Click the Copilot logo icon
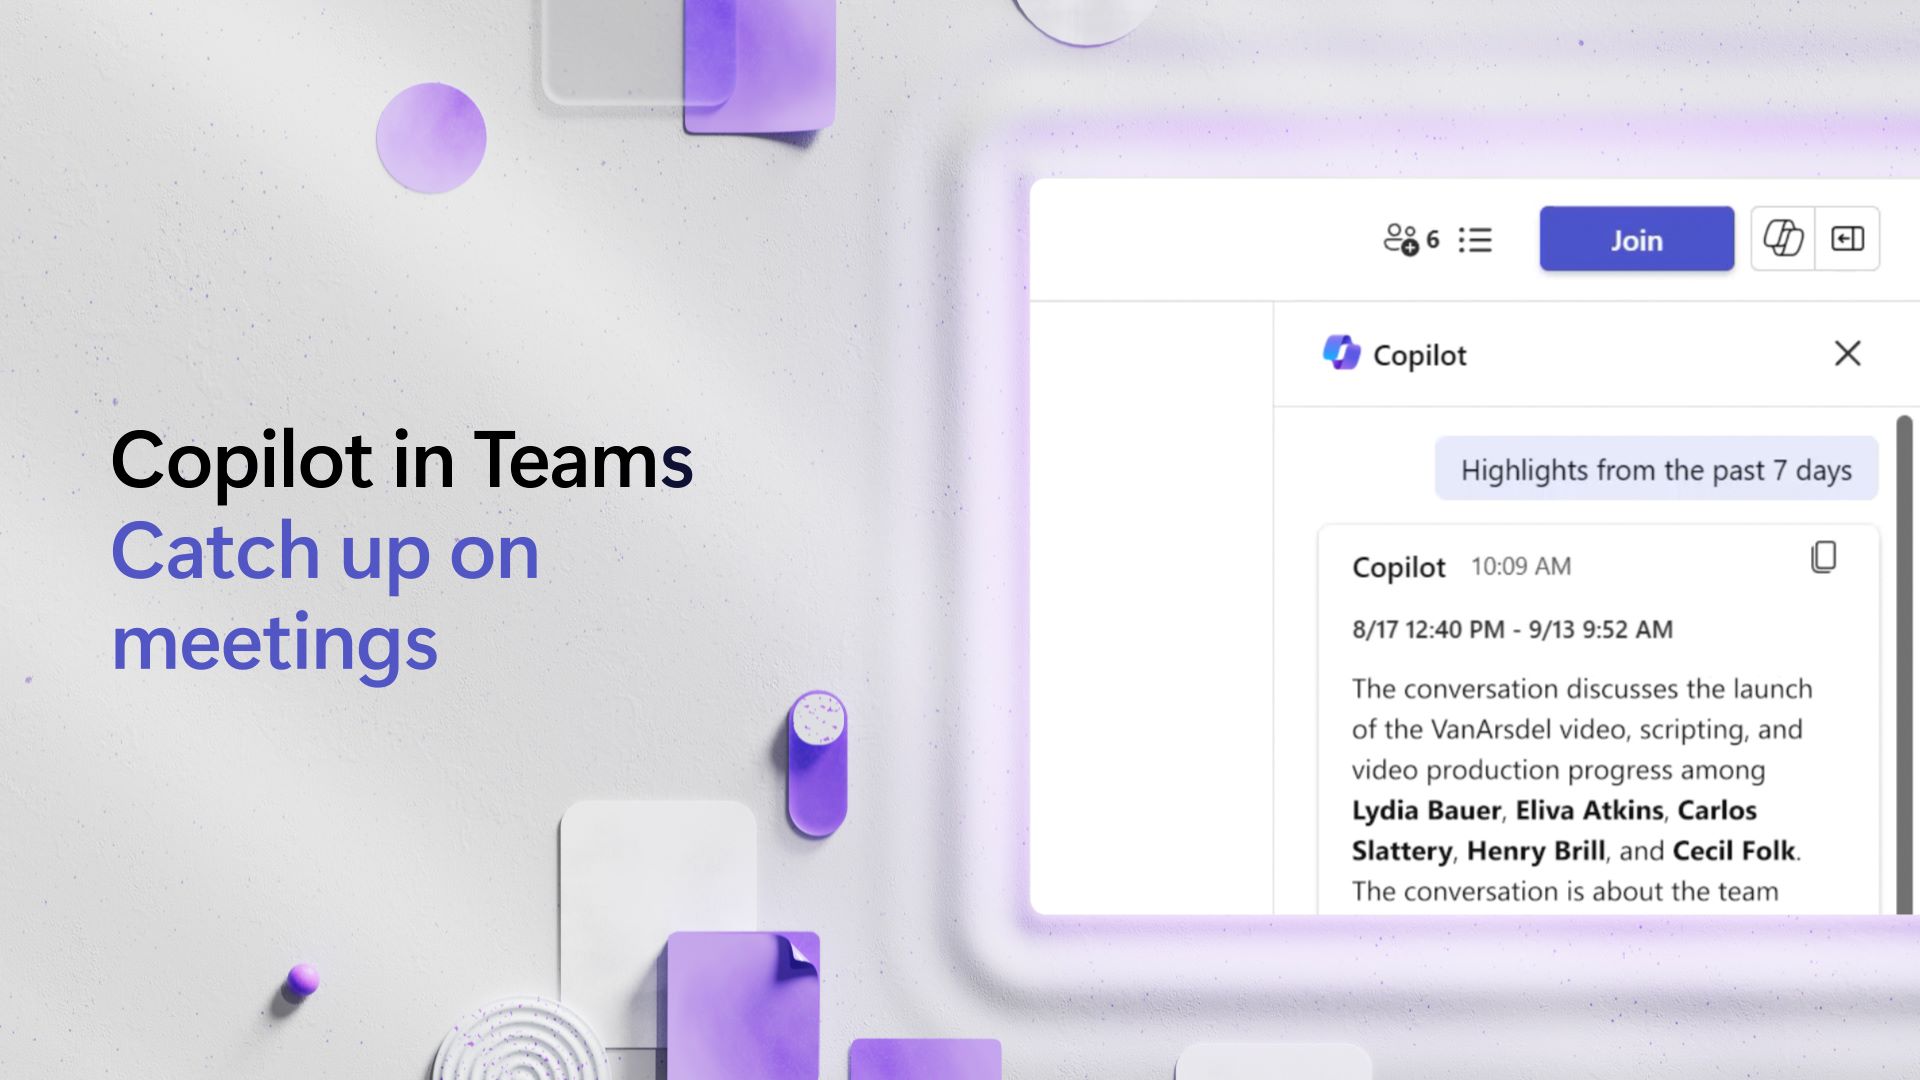Screen dimensions: 1920x1080 point(1341,352)
